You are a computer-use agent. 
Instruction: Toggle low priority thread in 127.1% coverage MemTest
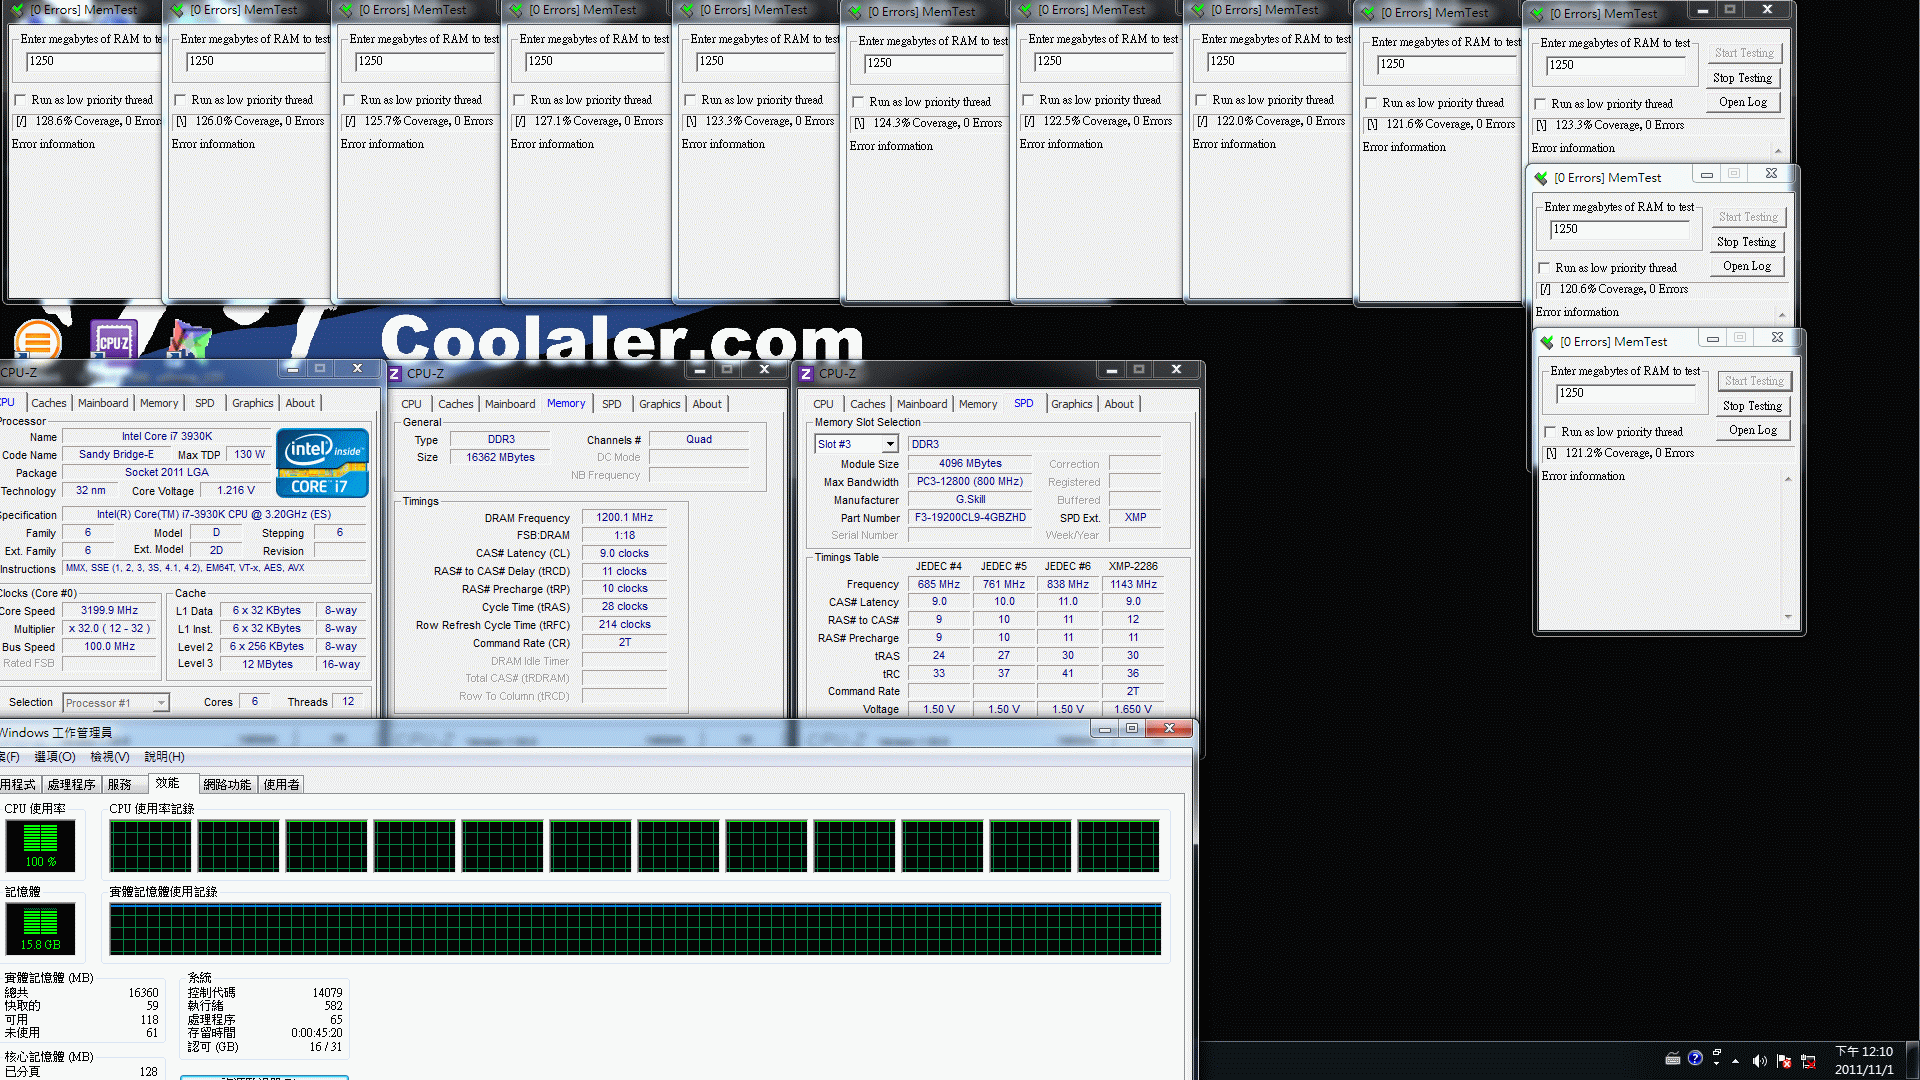click(x=519, y=100)
